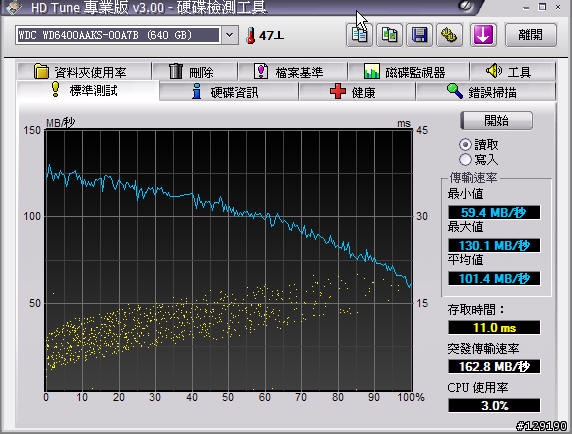Click the thermometer temperature icon

[251, 35]
